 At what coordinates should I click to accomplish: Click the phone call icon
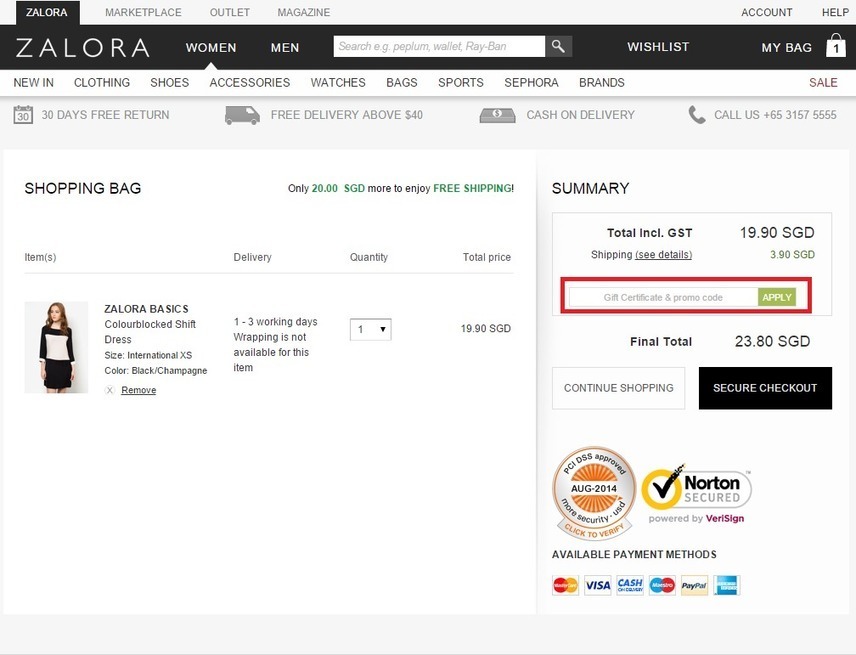697,115
